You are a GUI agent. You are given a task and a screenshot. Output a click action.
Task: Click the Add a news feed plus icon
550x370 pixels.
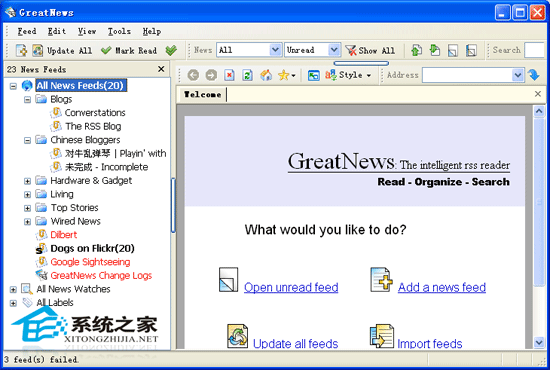coord(381,280)
